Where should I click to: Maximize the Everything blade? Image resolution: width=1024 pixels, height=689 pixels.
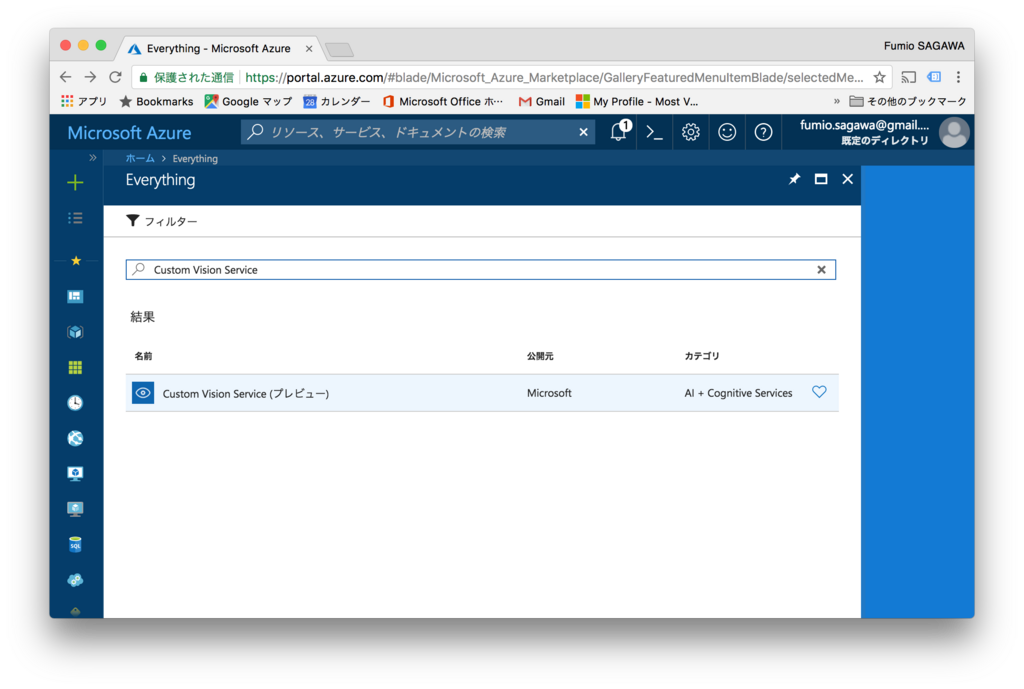click(821, 179)
